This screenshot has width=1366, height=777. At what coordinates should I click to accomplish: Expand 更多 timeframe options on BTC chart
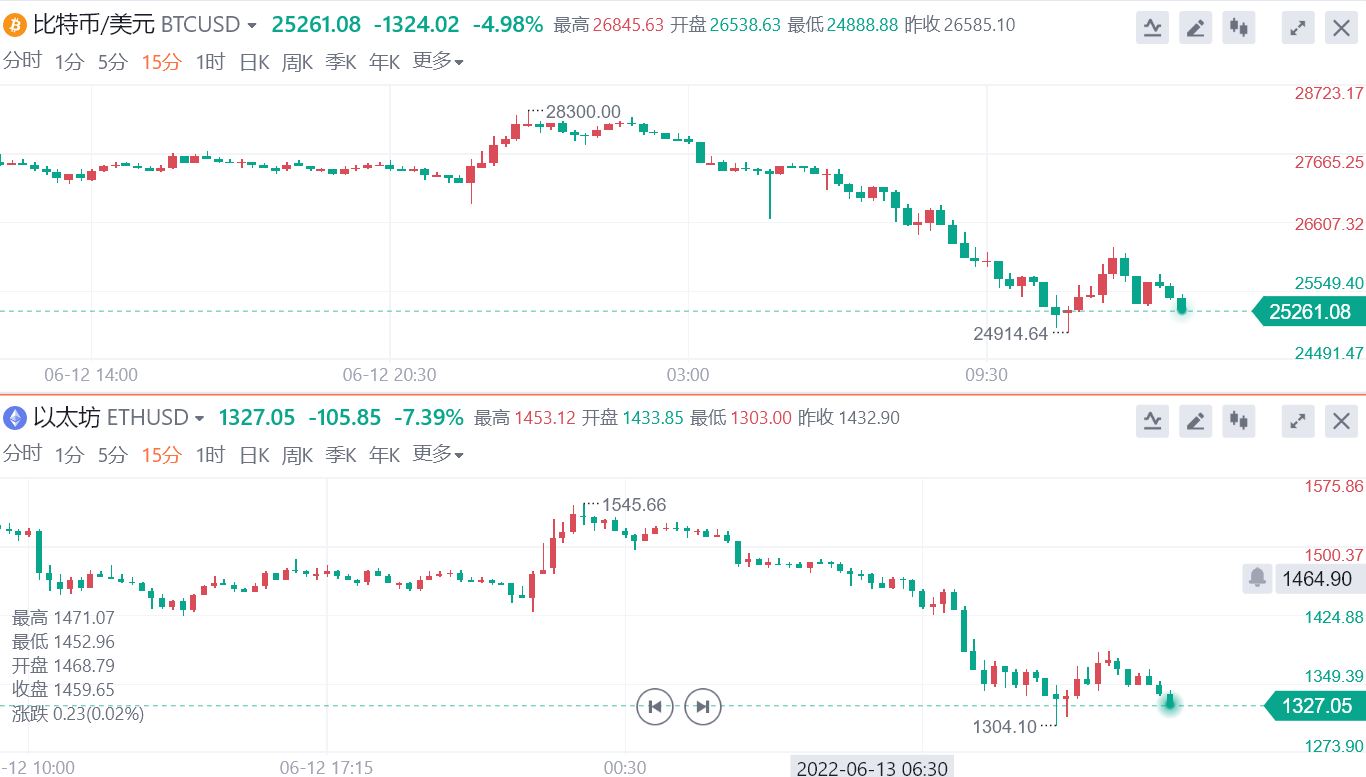pyautogui.click(x=437, y=62)
